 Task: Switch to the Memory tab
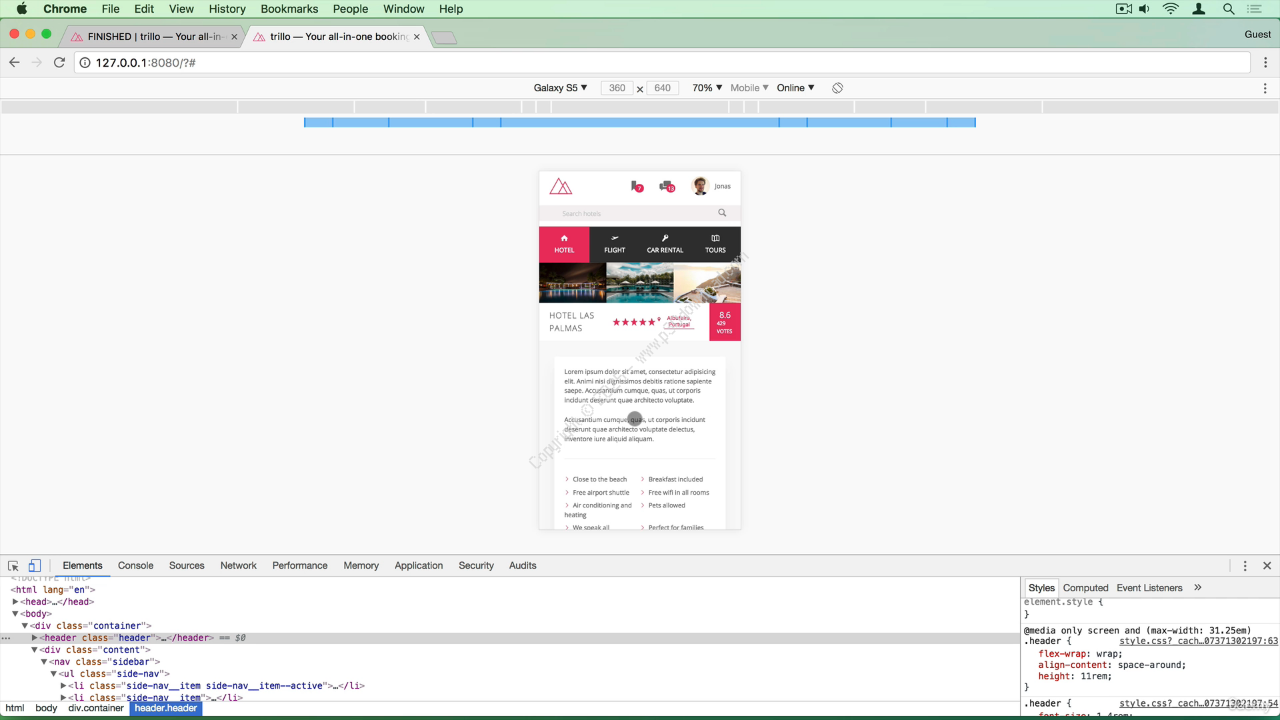click(361, 566)
